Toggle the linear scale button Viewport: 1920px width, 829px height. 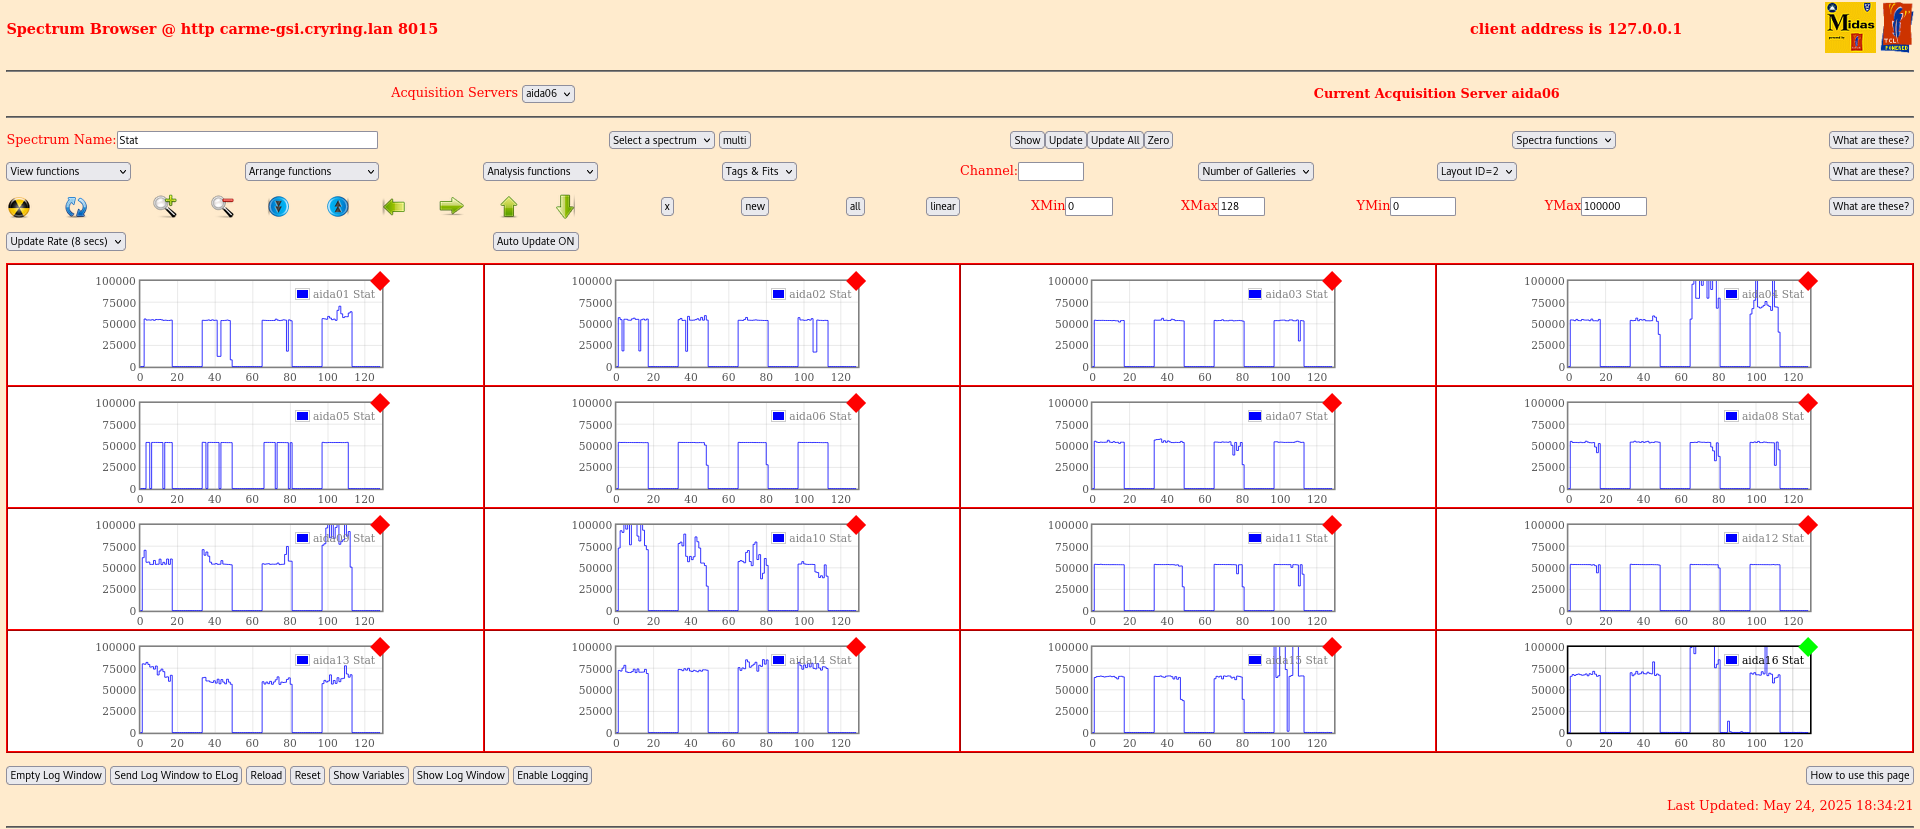(x=942, y=207)
